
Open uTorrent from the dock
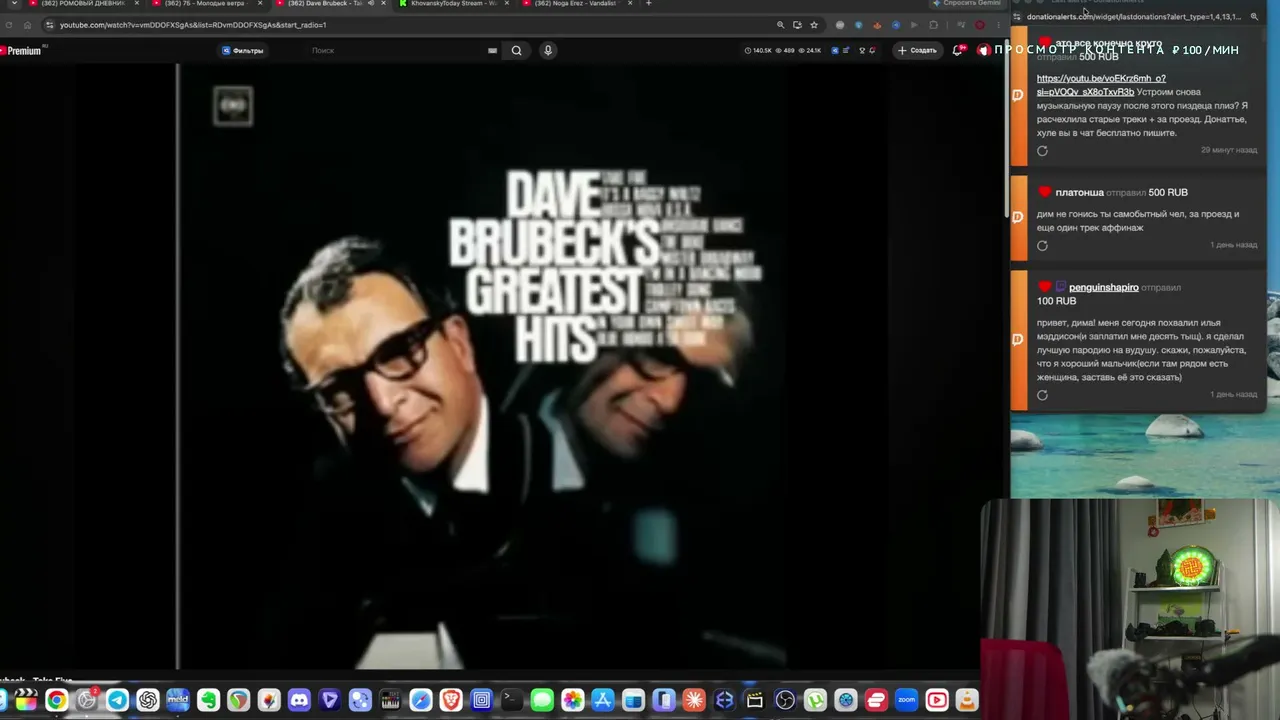pyautogui.click(x=815, y=700)
